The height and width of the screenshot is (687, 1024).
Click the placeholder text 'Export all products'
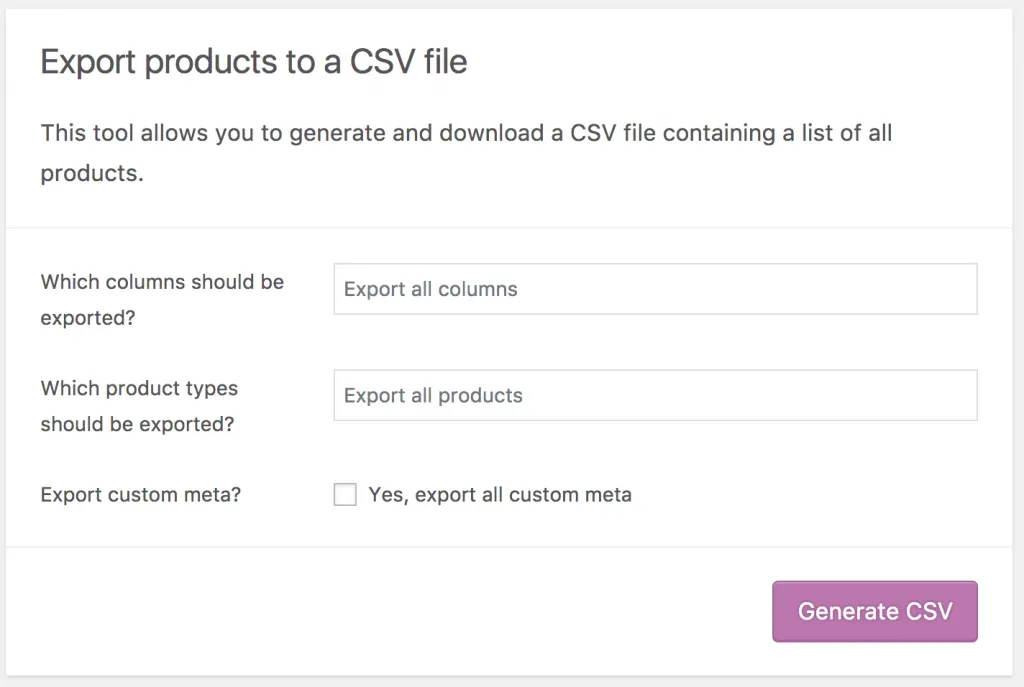coord(432,395)
